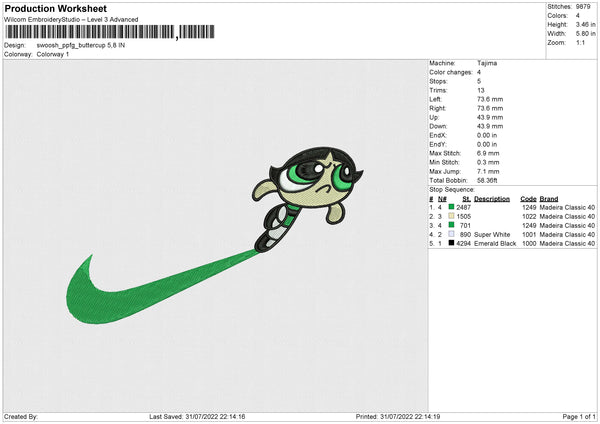Viewport: 600px width, 424px height.
Task: Click the barcode in the worksheet header
Action: click(109, 32)
